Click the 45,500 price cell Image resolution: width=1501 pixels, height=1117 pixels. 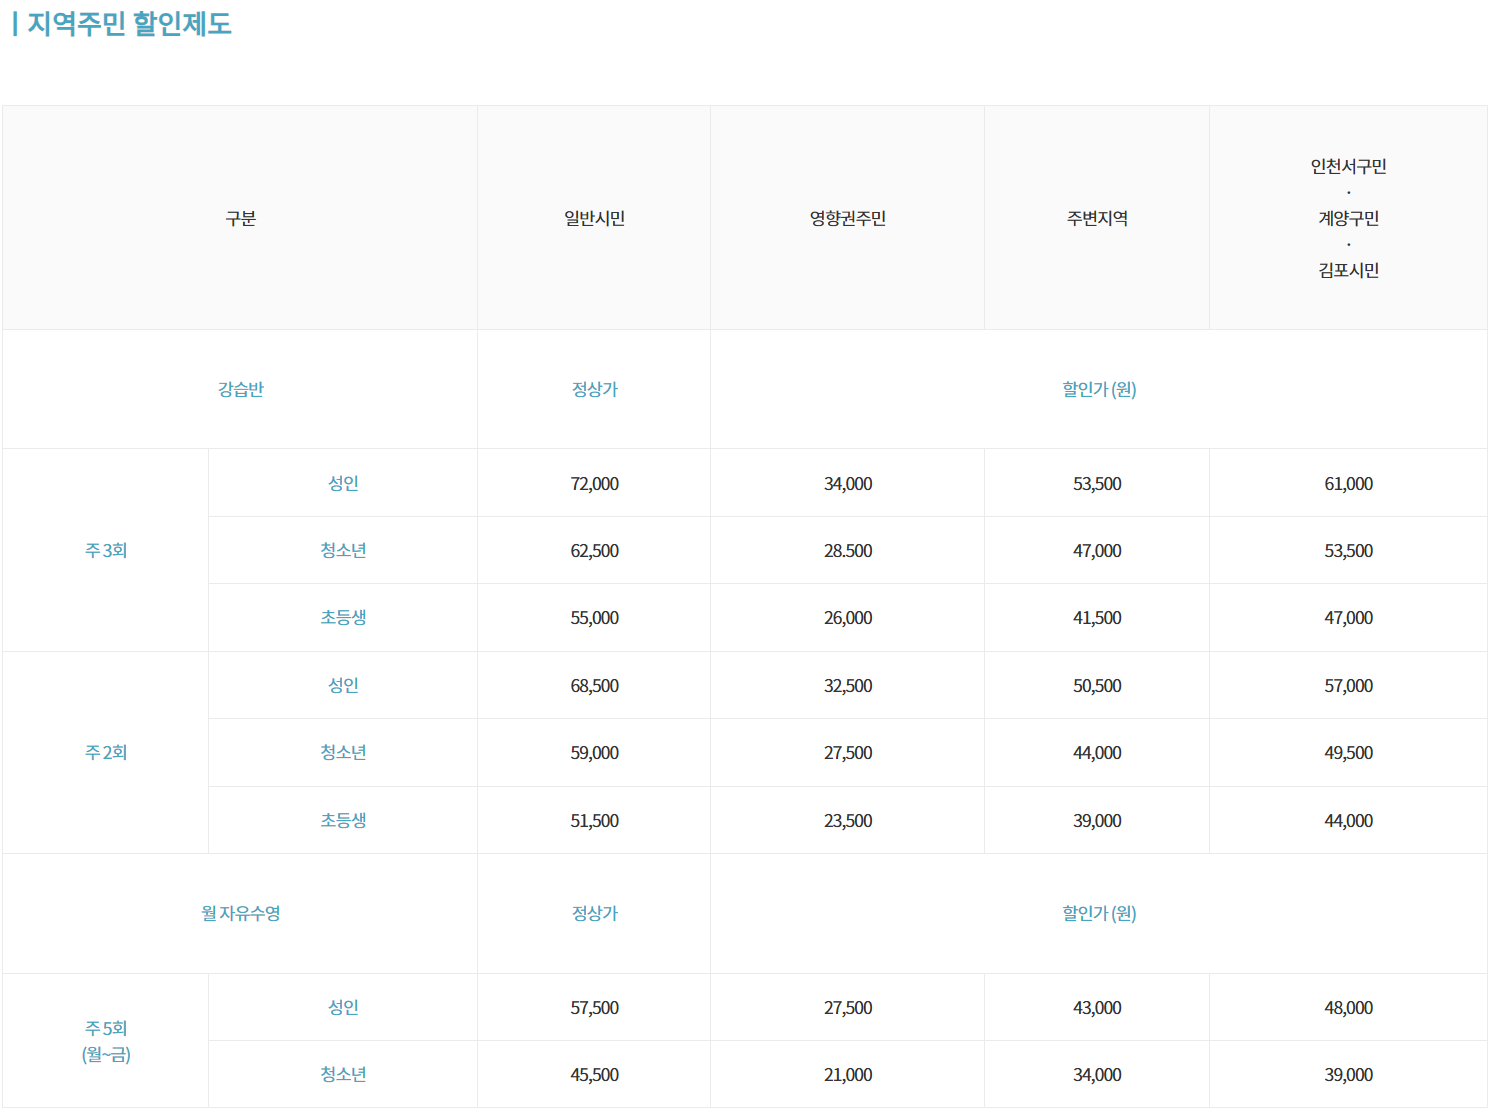tap(594, 1075)
